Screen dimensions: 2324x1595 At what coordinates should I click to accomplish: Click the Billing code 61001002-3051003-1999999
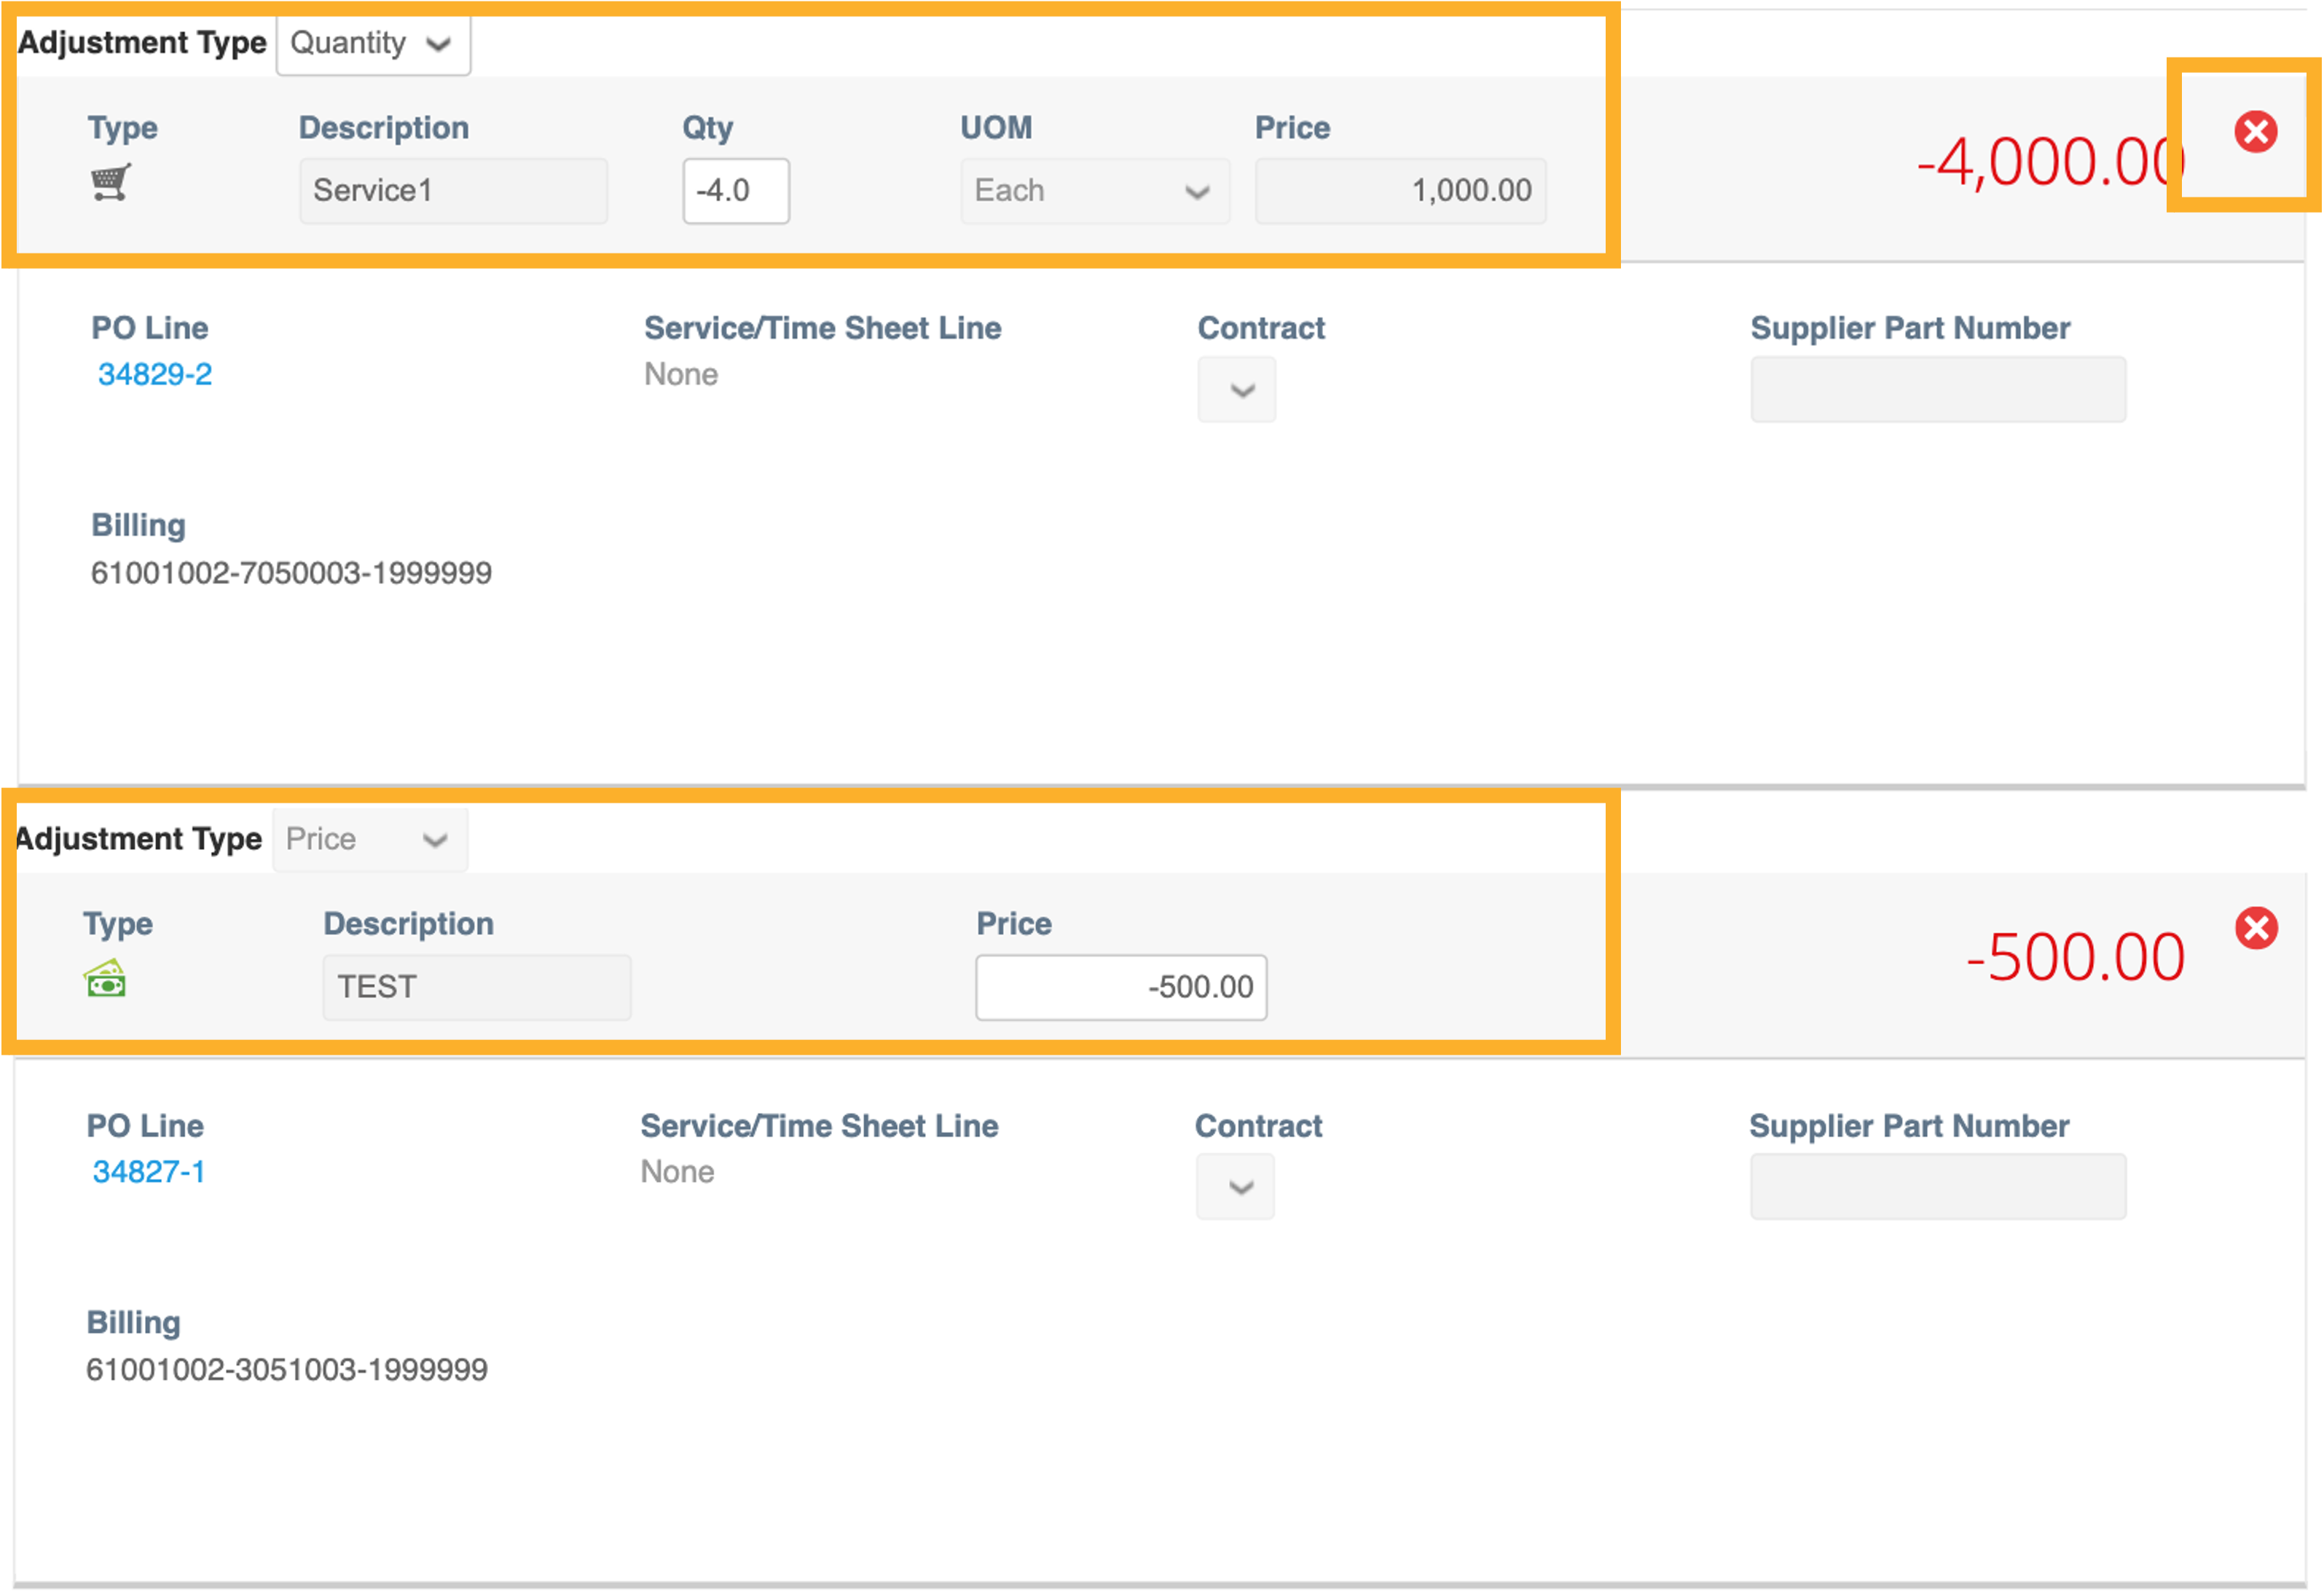click(287, 1370)
